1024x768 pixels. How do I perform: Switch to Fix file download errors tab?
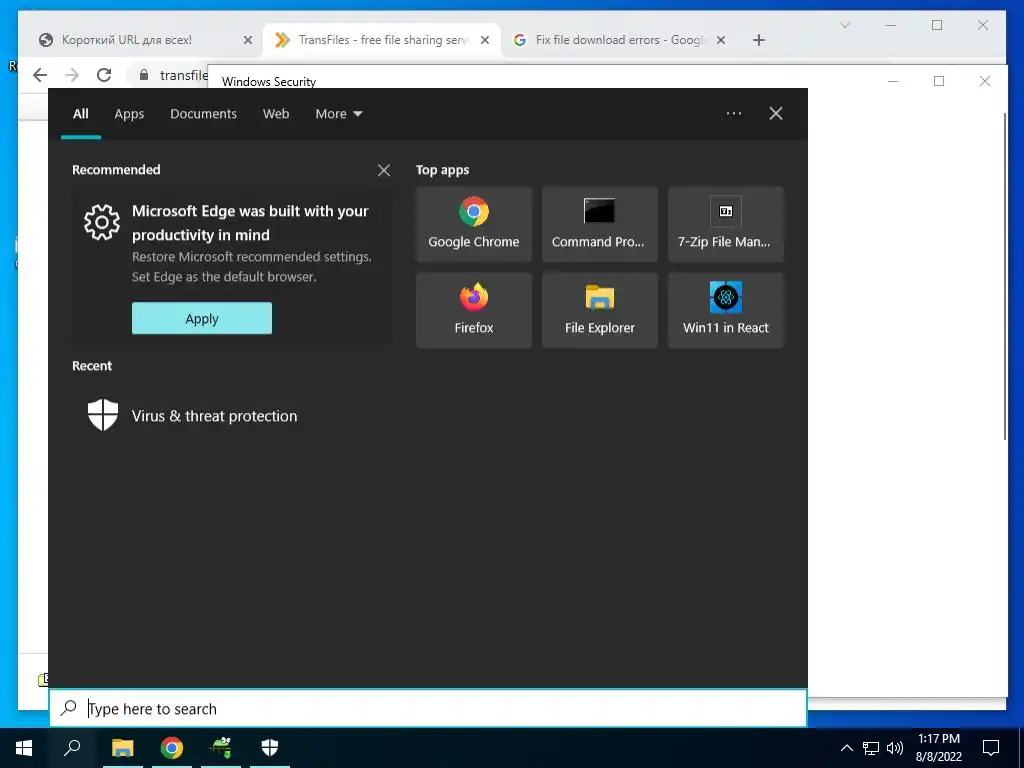click(x=617, y=40)
